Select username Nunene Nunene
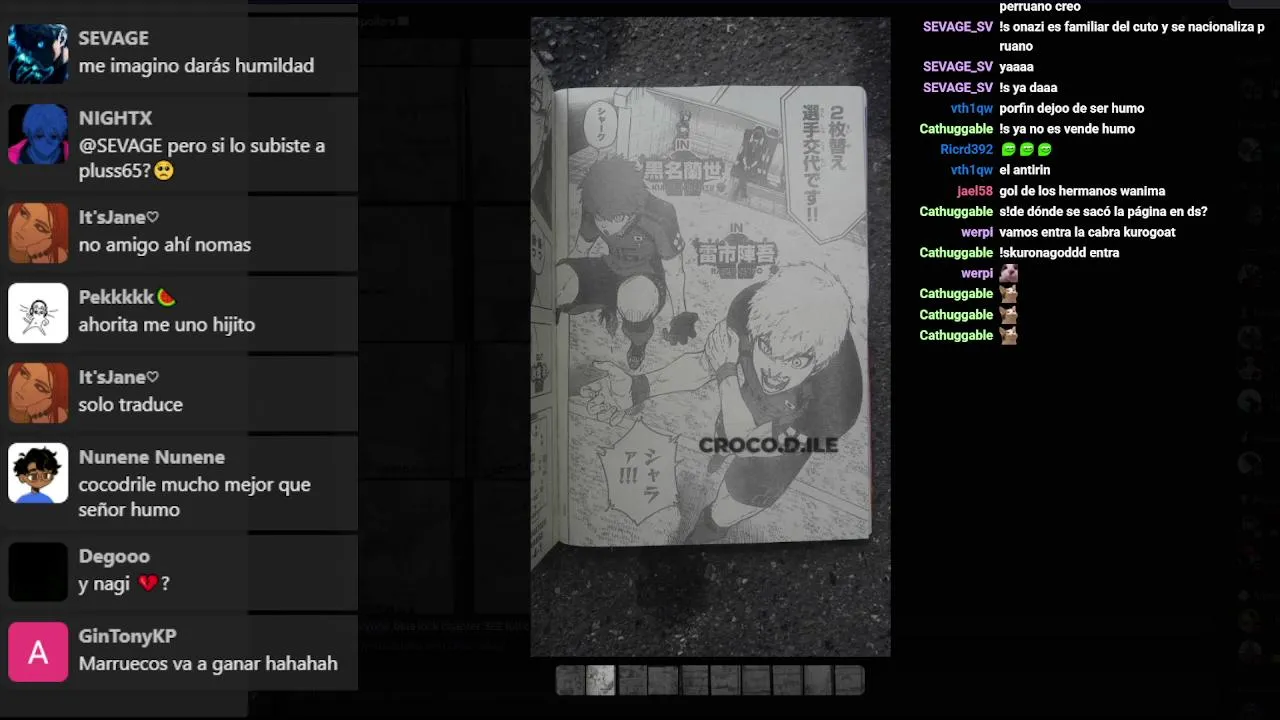The width and height of the screenshot is (1280, 720). (152, 457)
